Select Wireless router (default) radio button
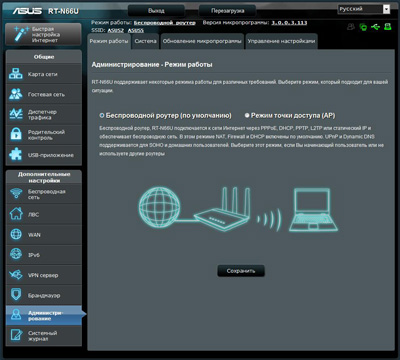The image size is (400, 360). tap(102, 116)
